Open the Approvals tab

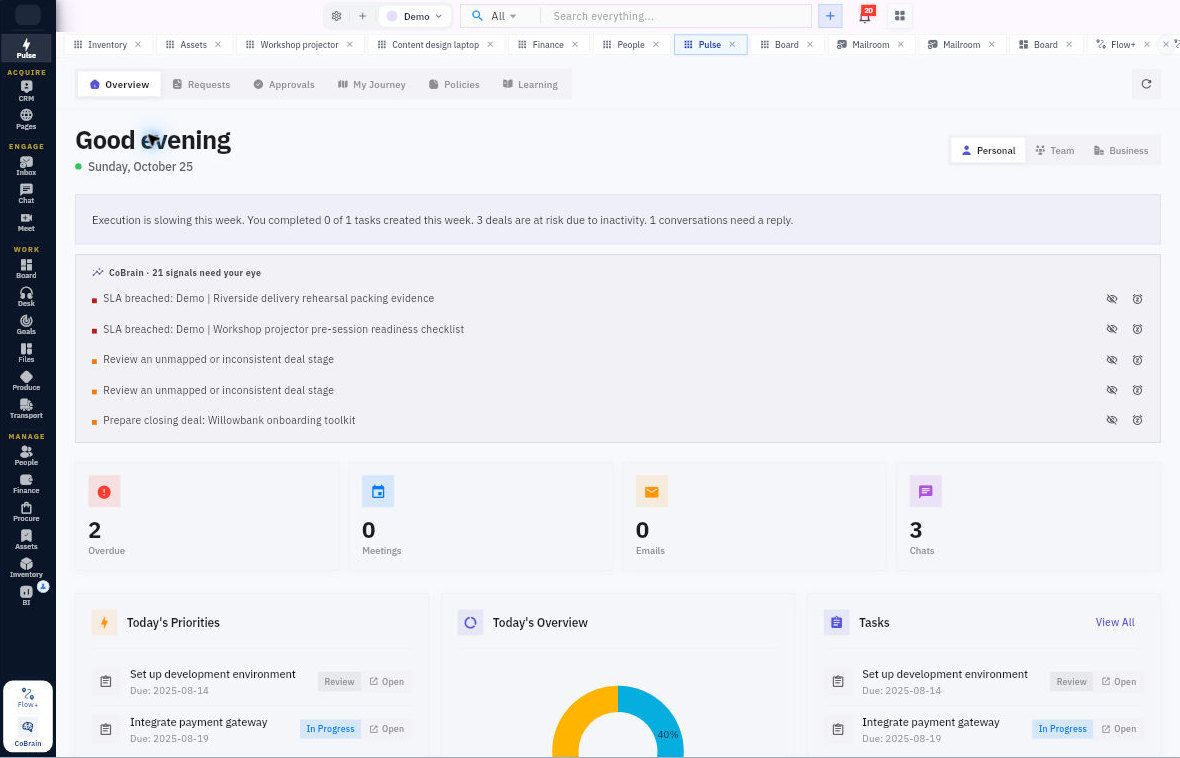tap(284, 84)
